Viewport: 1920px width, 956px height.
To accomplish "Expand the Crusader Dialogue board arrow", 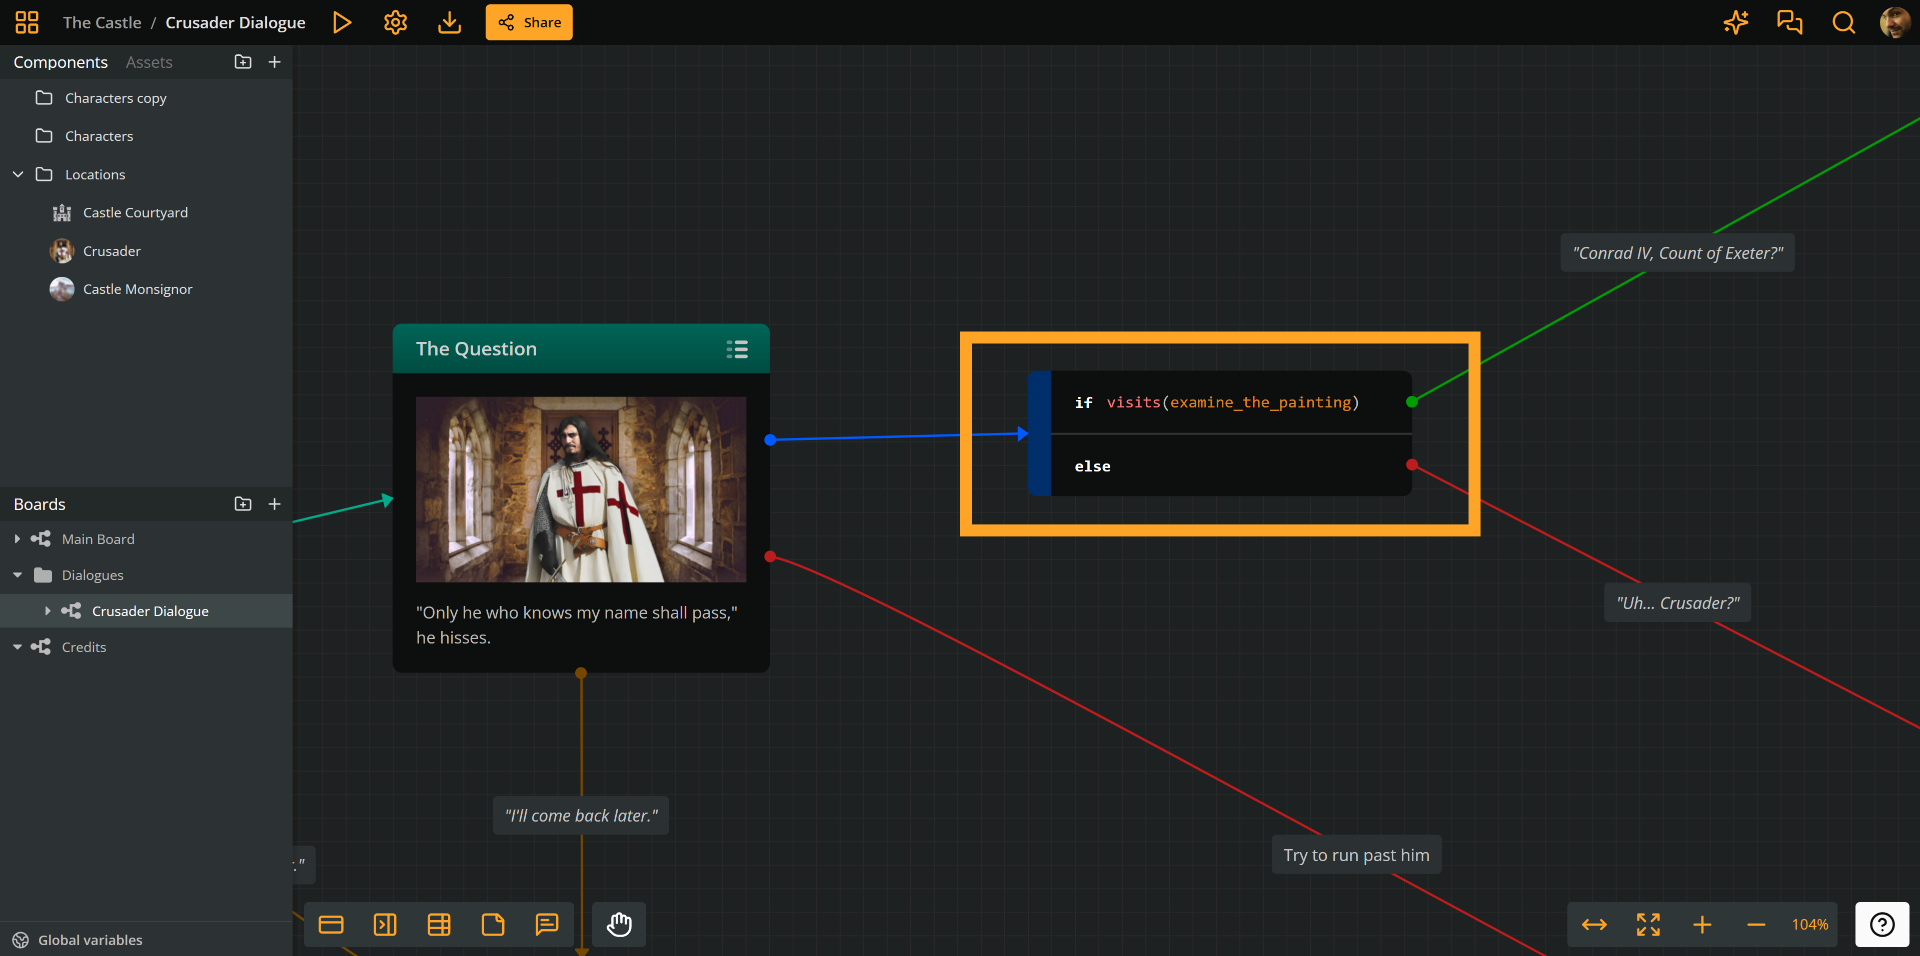I will pos(47,611).
